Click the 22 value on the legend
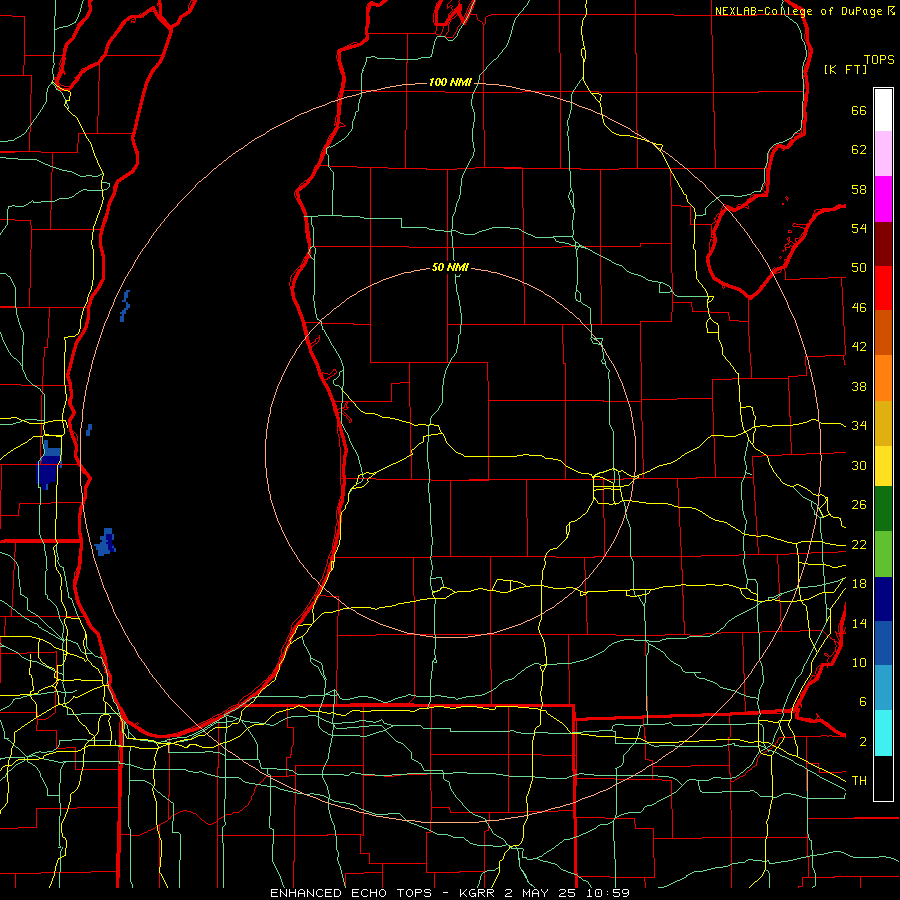The height and width of the screenshot is (900, 900). point(859,545)
